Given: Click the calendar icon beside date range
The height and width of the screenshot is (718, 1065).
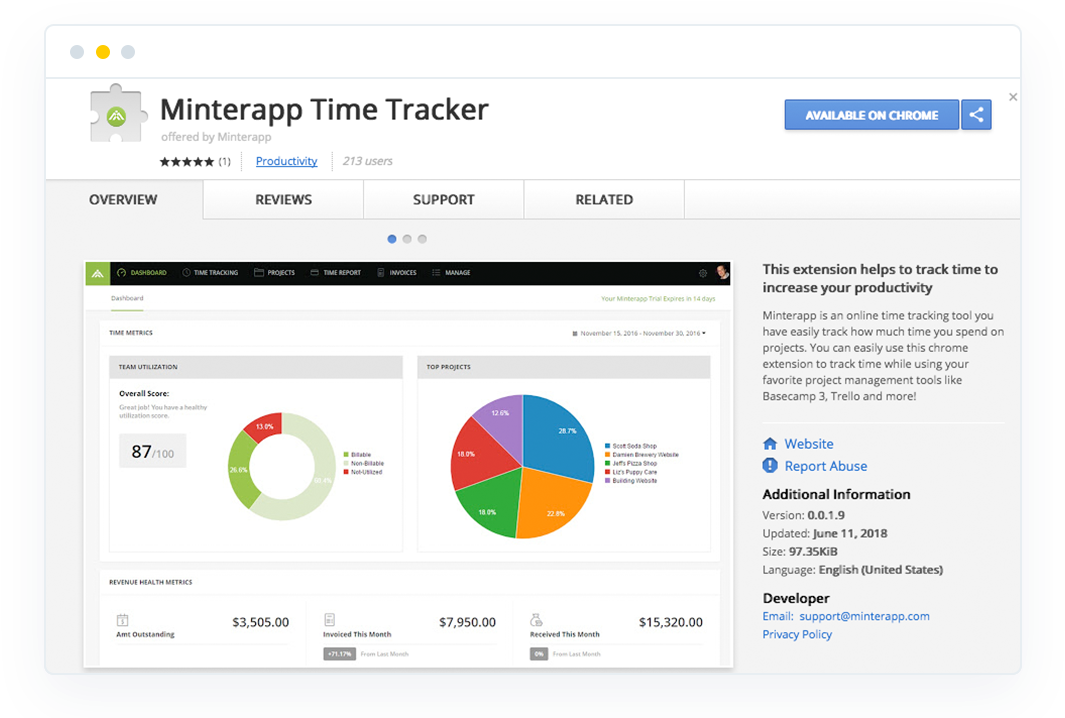Looking at the screenshot, I should [575, 334].
